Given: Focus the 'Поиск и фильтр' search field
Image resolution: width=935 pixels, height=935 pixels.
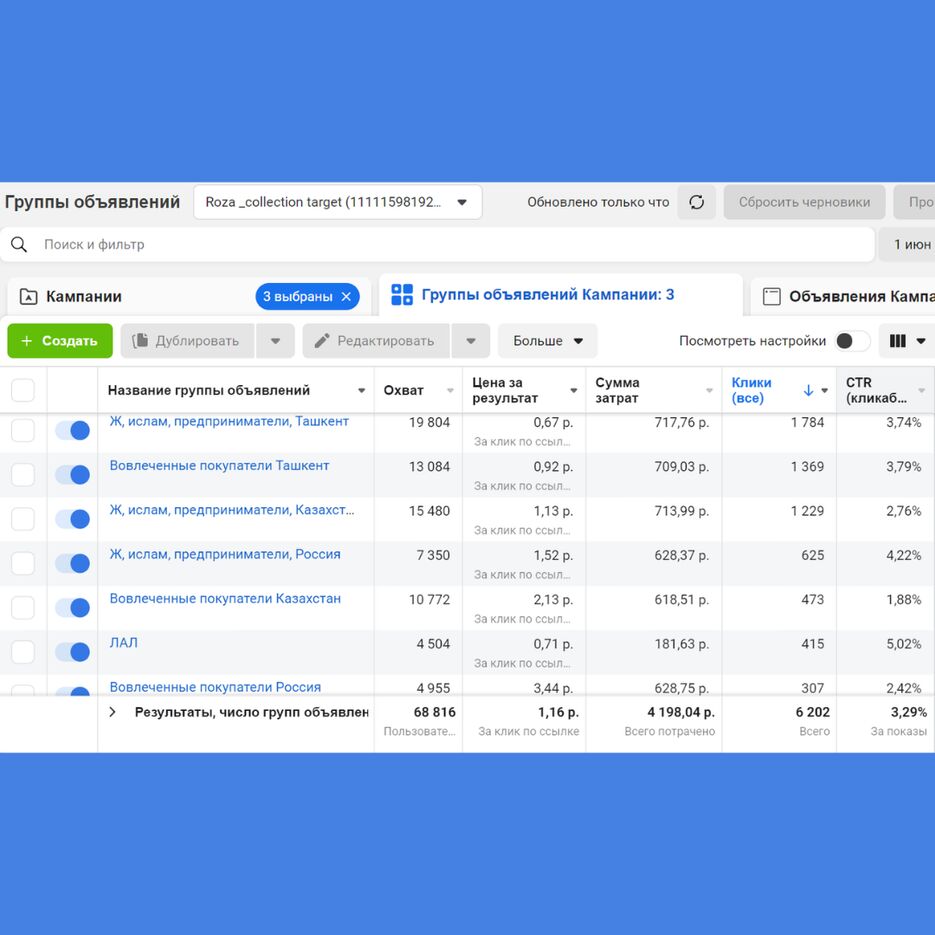Looking at the screenshot, I should [x=437, y=244].
